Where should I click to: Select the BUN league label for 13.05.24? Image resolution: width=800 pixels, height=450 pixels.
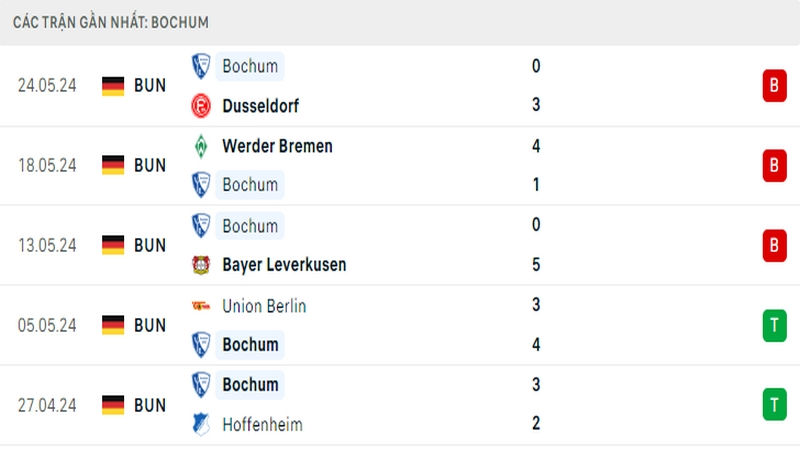150,245
